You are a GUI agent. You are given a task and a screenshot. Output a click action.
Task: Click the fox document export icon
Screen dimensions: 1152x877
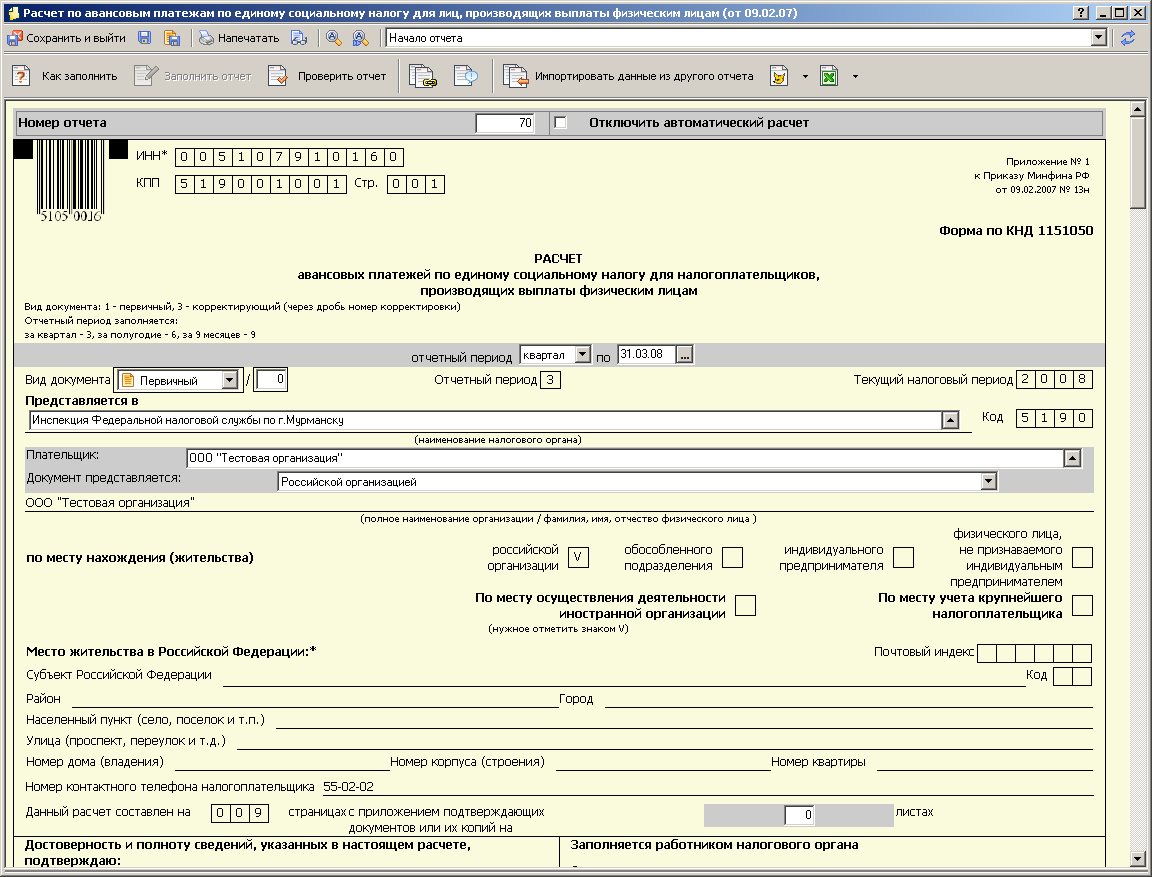[779, 76]
